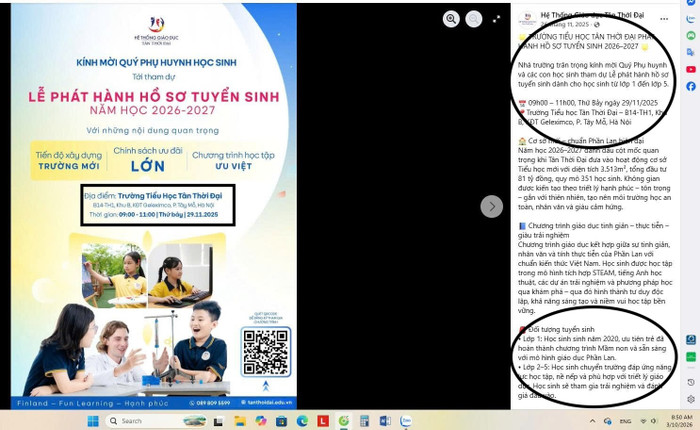Open the translate tool in sidebar

(691, 52)
